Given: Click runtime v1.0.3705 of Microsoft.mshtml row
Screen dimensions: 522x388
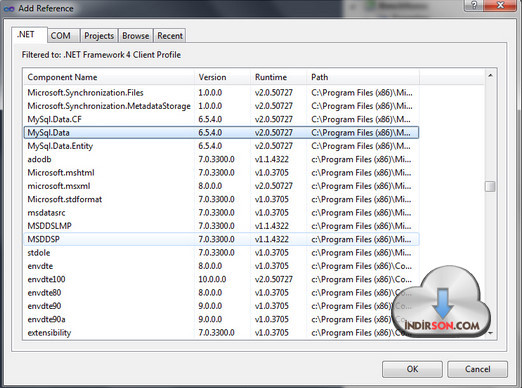Looking at the screenshot, I should click(x=272, y=173).
